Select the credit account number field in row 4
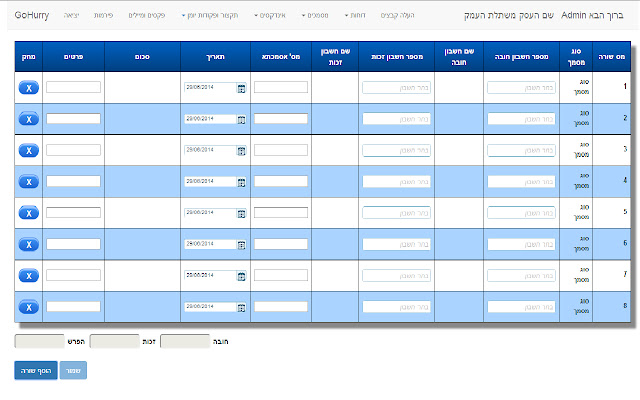This screenshot has width=640, height=400. point(396,182)
